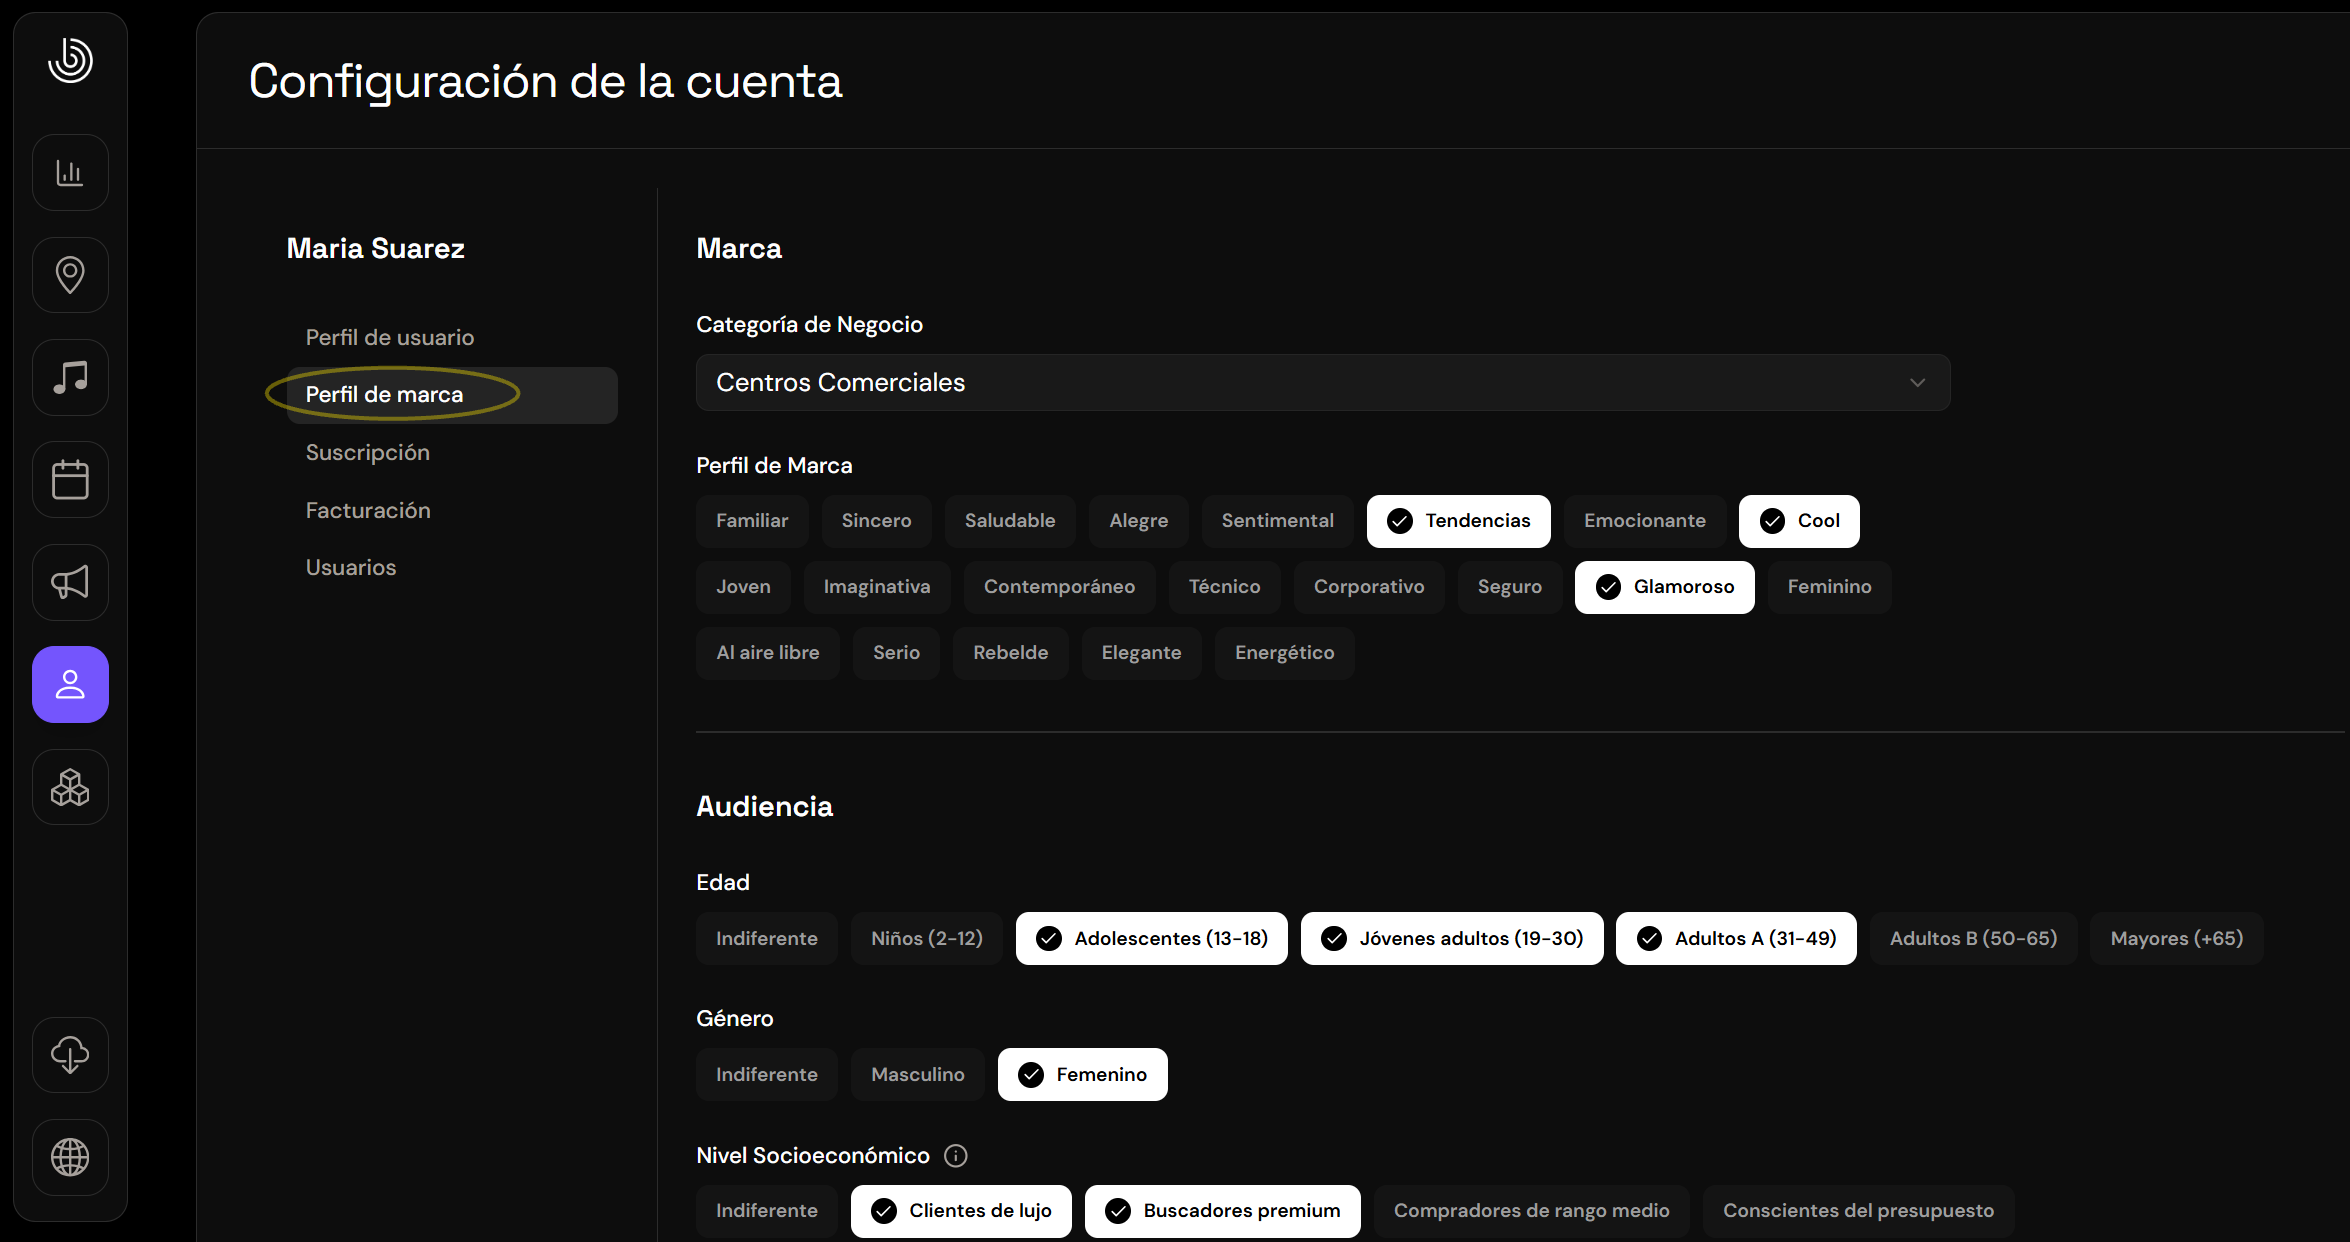2350x1242 pixels.
Task: Select the Feminino brand tag
Action: (1829, 587)
